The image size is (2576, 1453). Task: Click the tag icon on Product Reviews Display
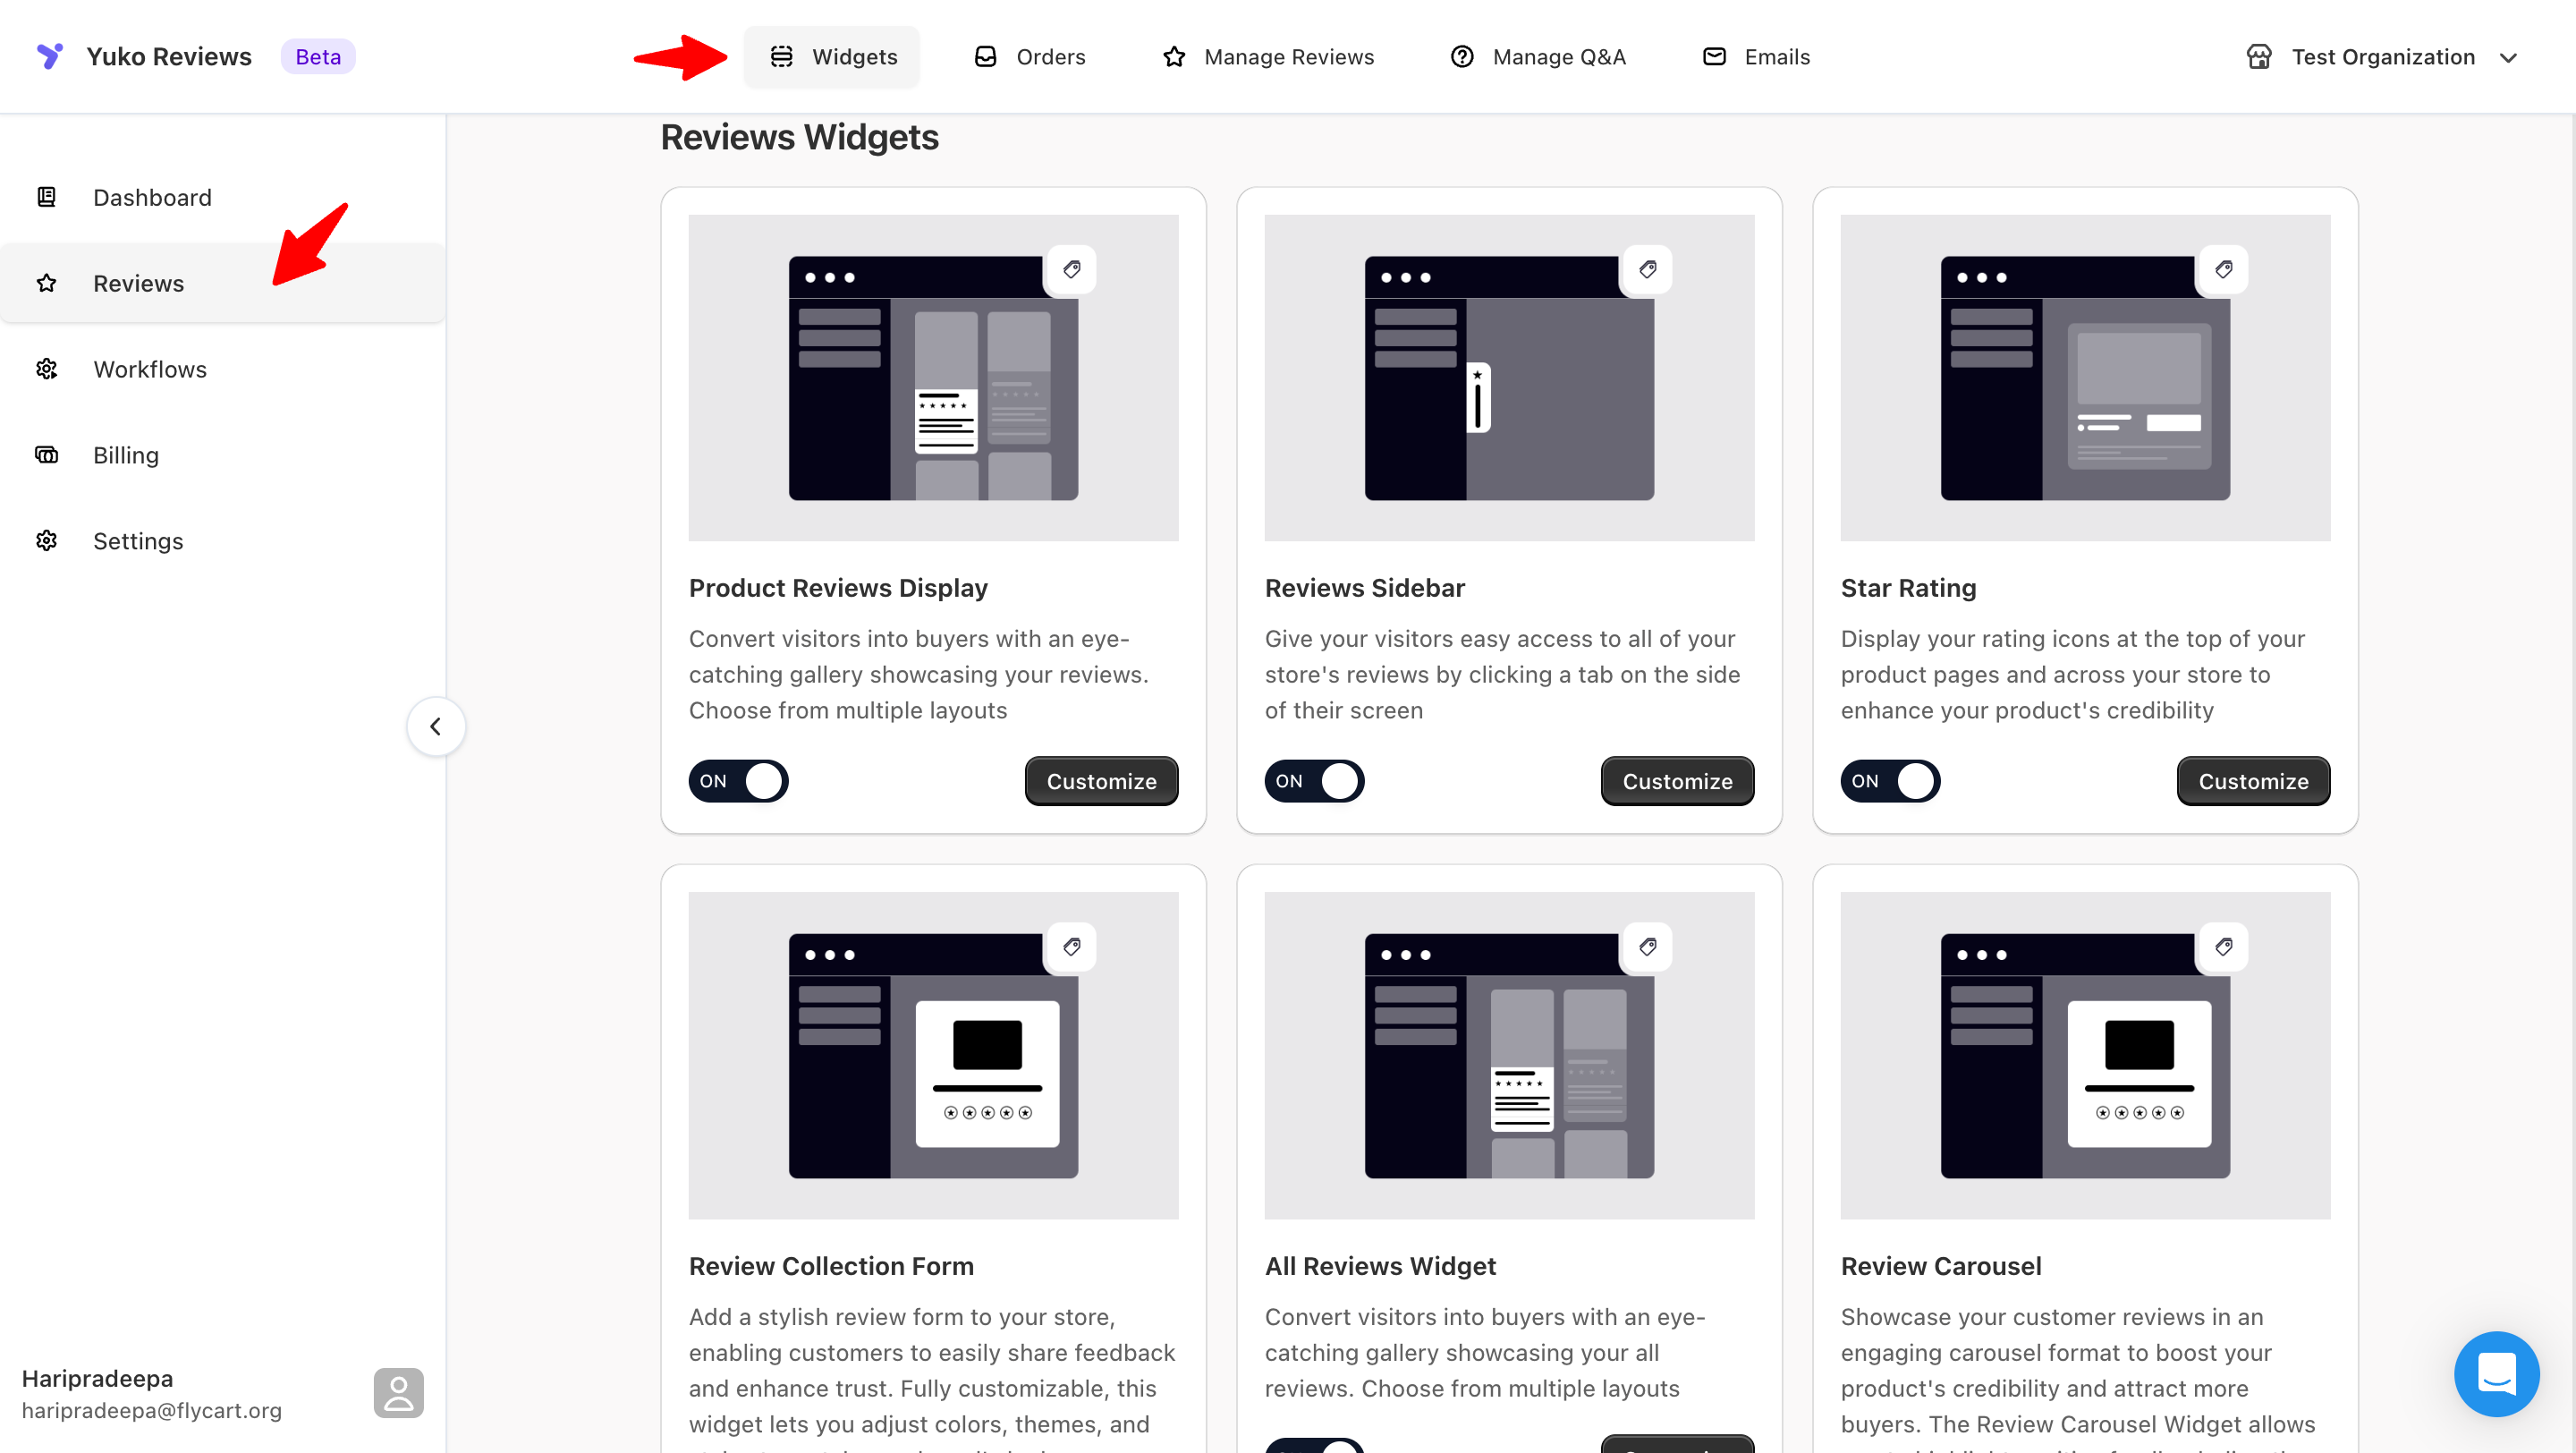coord(1071,269)
